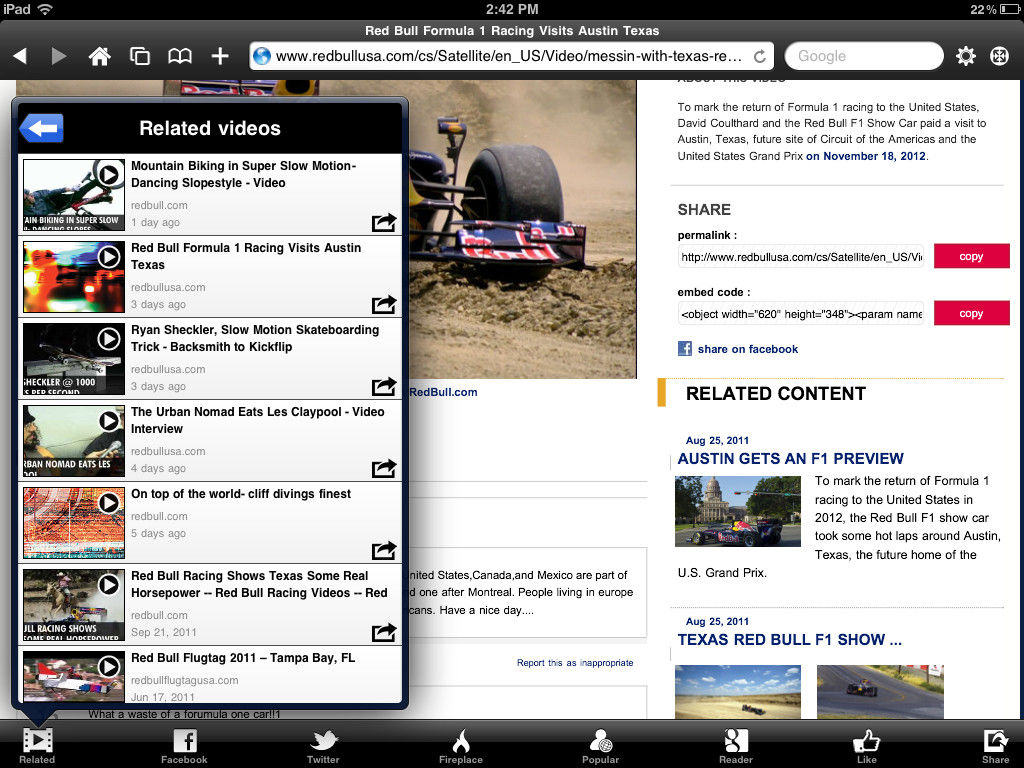The image size is (1024, 768).
Task: Open TEXAS RED BULL F1 SHOW article
Action: 789,639
